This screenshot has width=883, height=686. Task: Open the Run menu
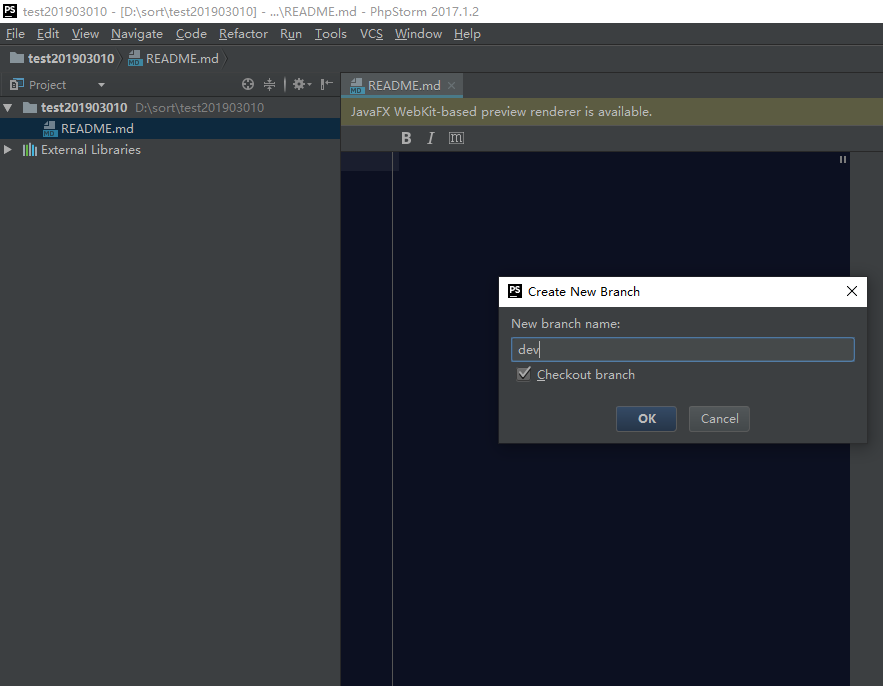pos(291,34)
